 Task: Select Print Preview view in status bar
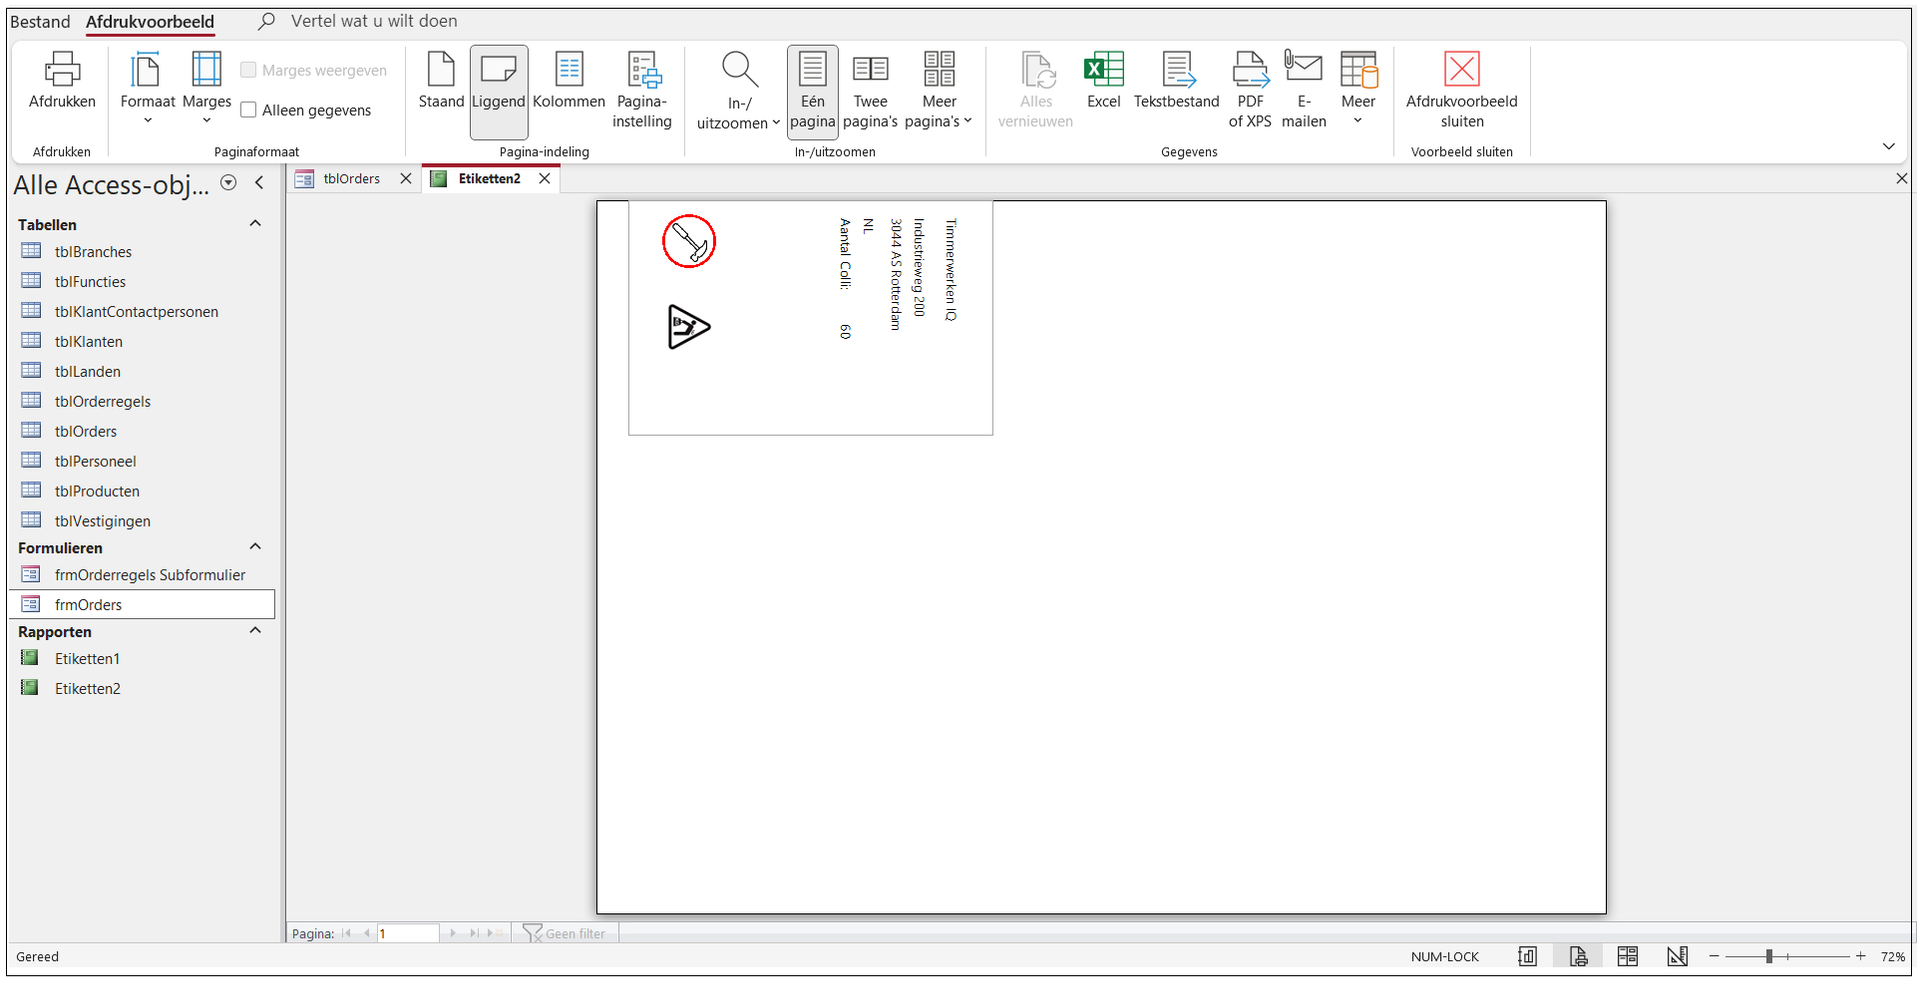(x=1578, y=957)
